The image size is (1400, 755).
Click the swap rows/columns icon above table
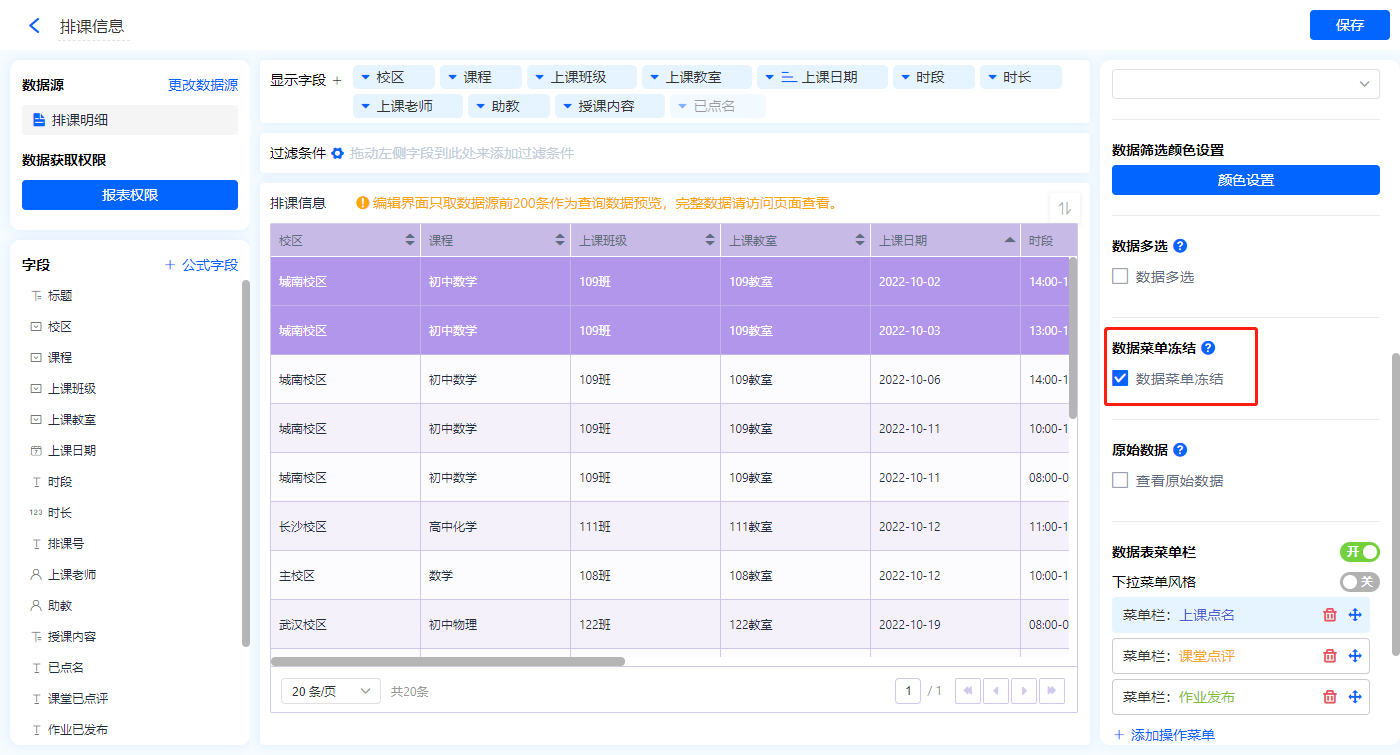[x=1065, y=208]
